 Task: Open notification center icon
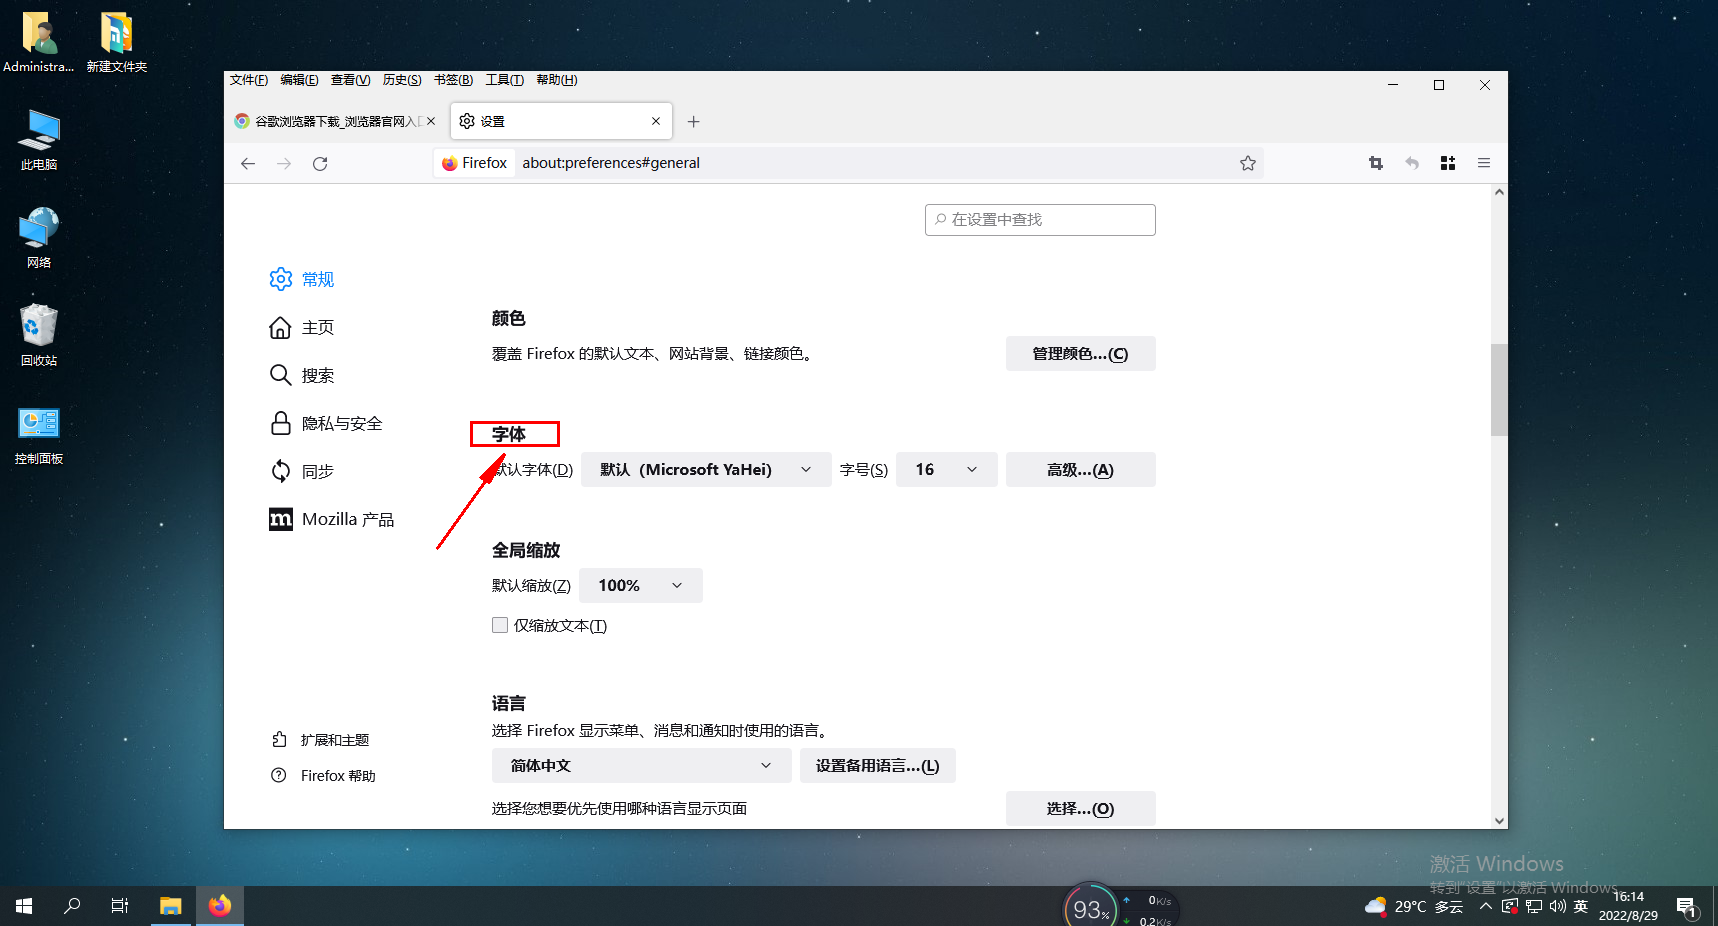(x=1687, y=908)
